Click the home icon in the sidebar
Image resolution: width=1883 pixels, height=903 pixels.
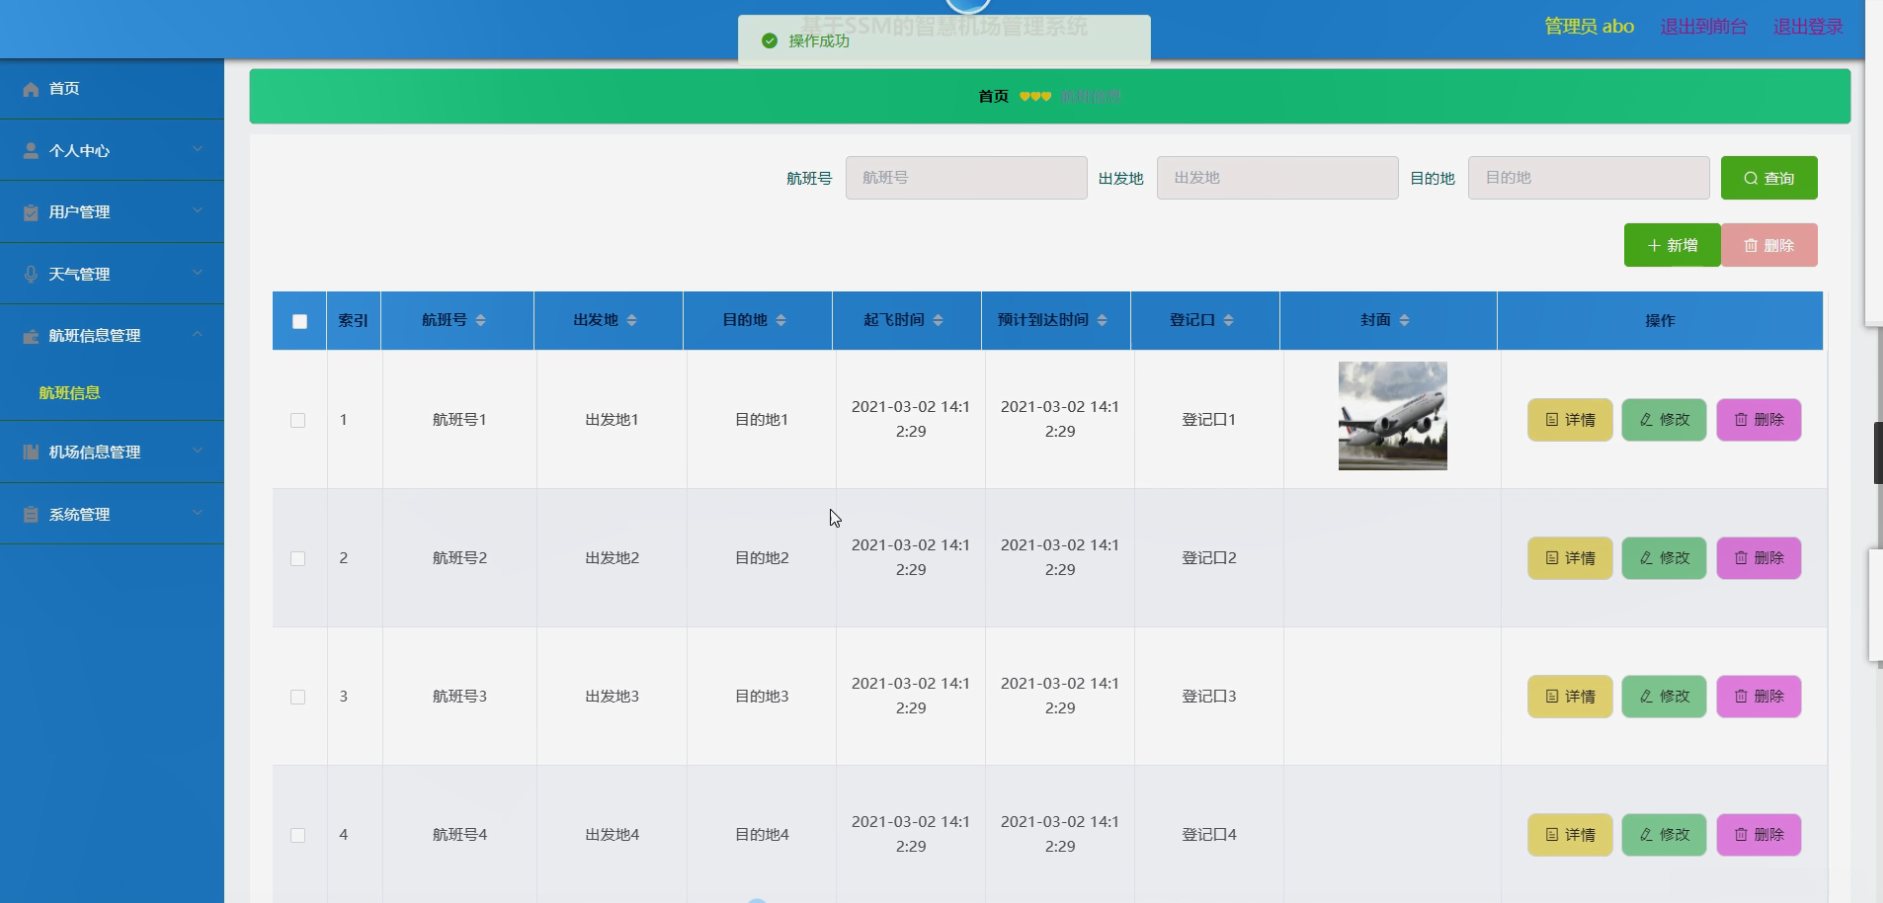pos(31,89)
